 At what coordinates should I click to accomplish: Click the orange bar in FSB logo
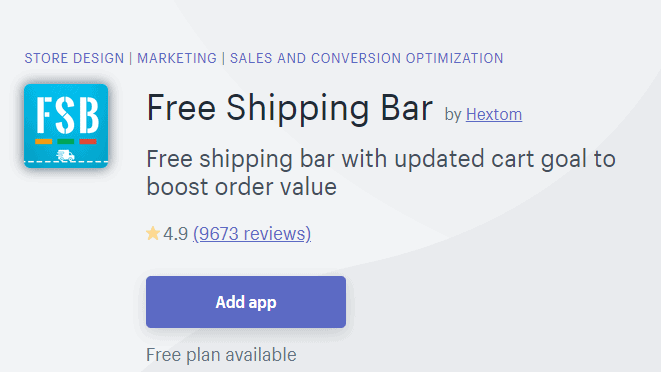[x=43, y=141]
